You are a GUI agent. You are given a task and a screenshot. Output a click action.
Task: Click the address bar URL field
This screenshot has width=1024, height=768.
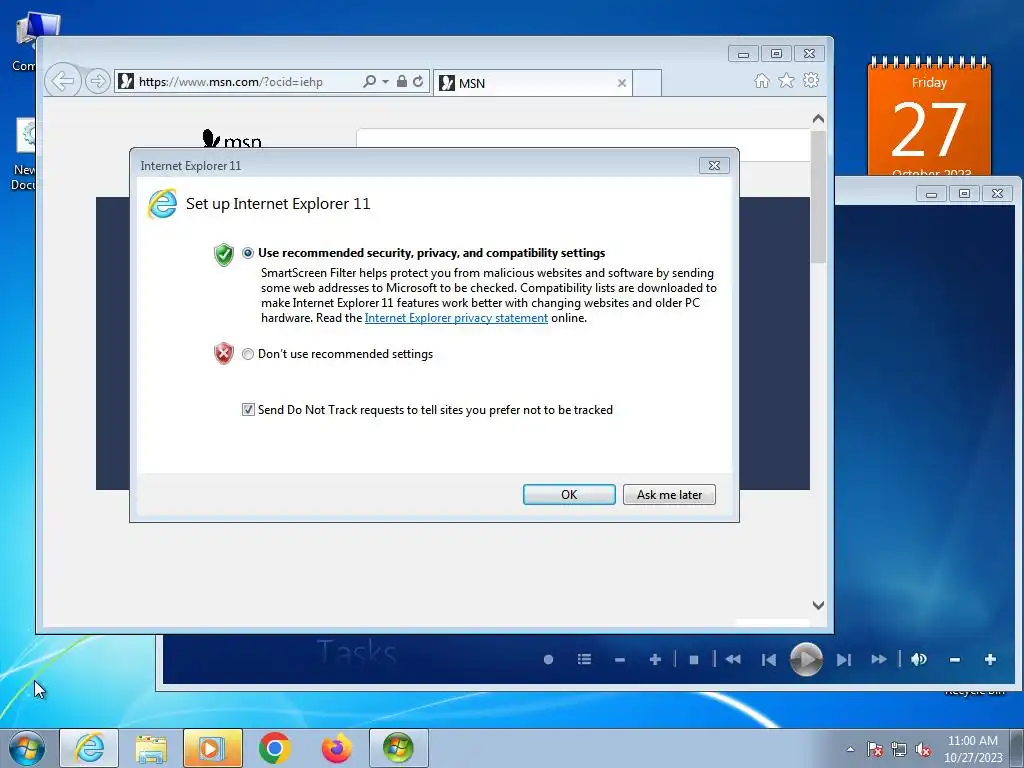point(238,82)
